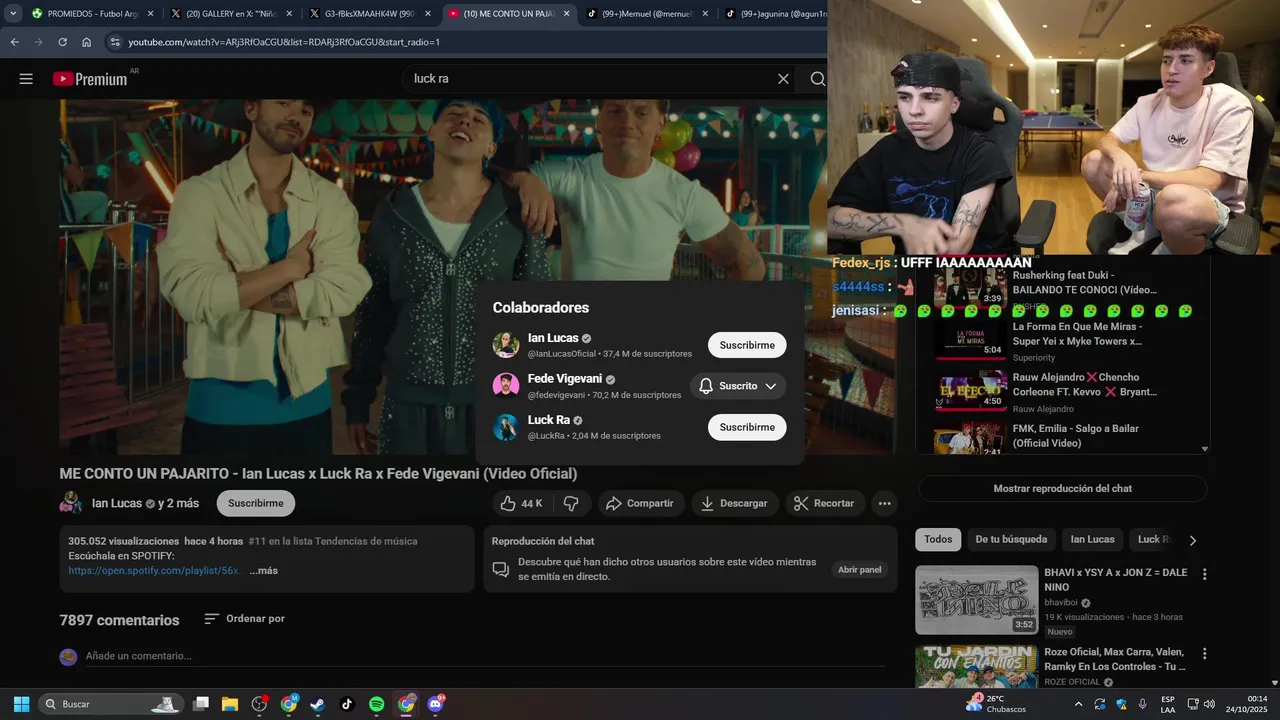Share the video via Compartir
This screenshot has width=1280, height=720.
point(640,504)
